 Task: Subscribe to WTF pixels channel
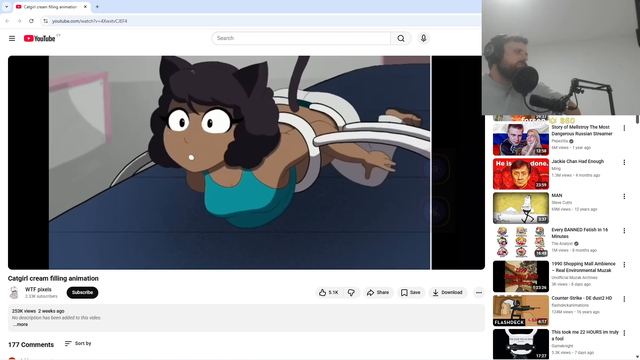tap(82, 292)
